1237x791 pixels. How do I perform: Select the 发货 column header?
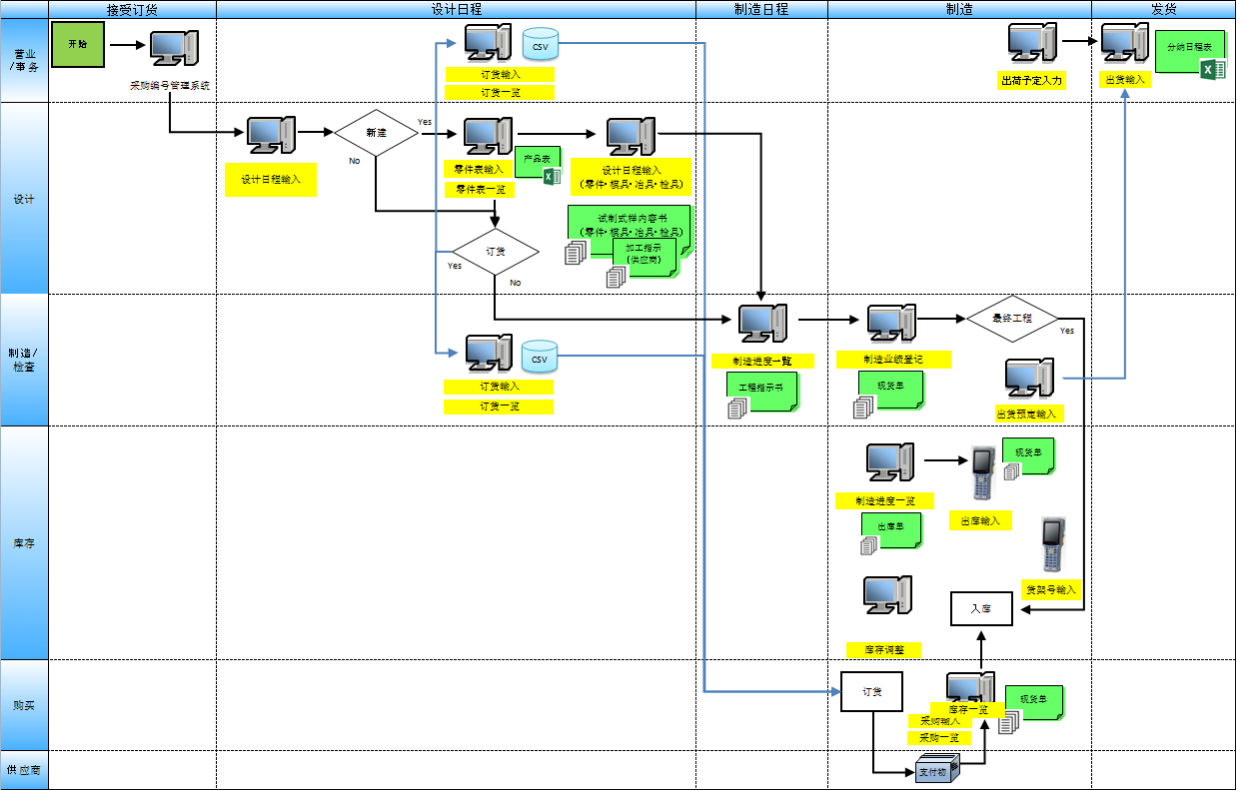1163,9
